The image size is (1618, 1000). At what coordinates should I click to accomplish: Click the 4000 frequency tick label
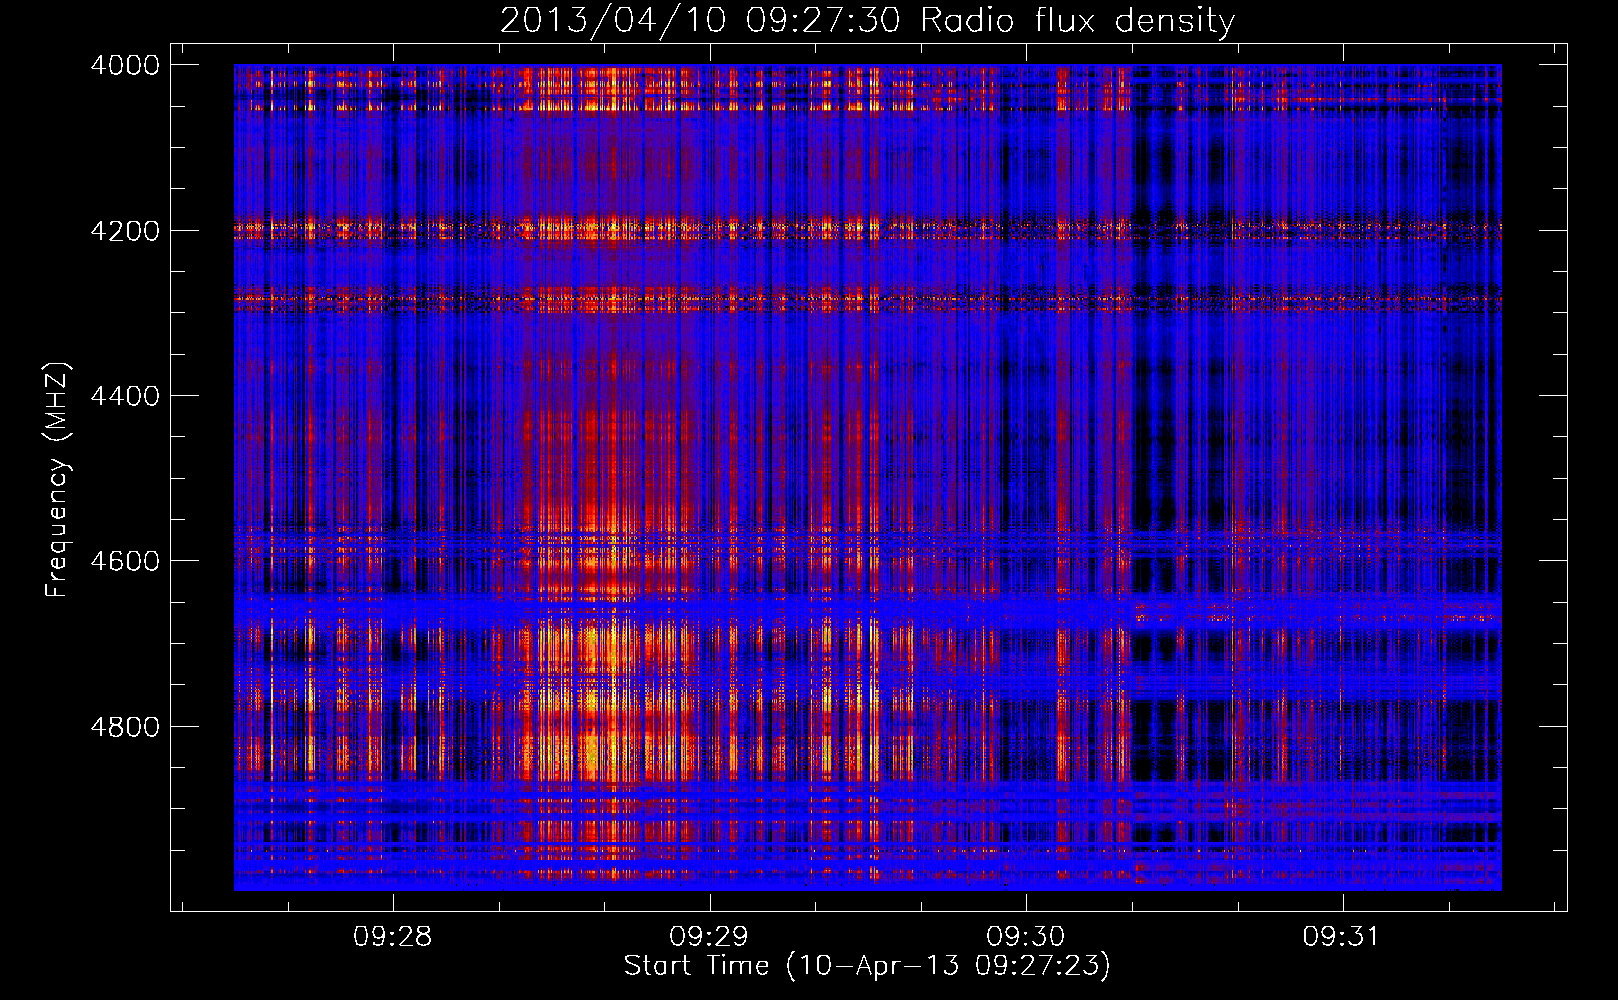pos(125,65)
